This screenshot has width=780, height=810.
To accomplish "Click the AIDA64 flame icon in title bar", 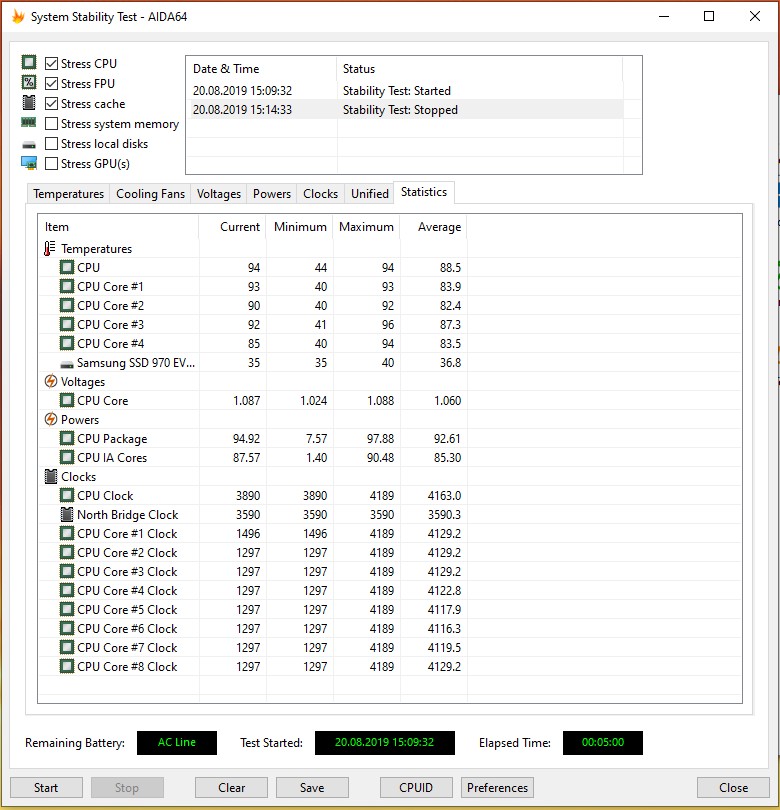I will click(18, 17).
